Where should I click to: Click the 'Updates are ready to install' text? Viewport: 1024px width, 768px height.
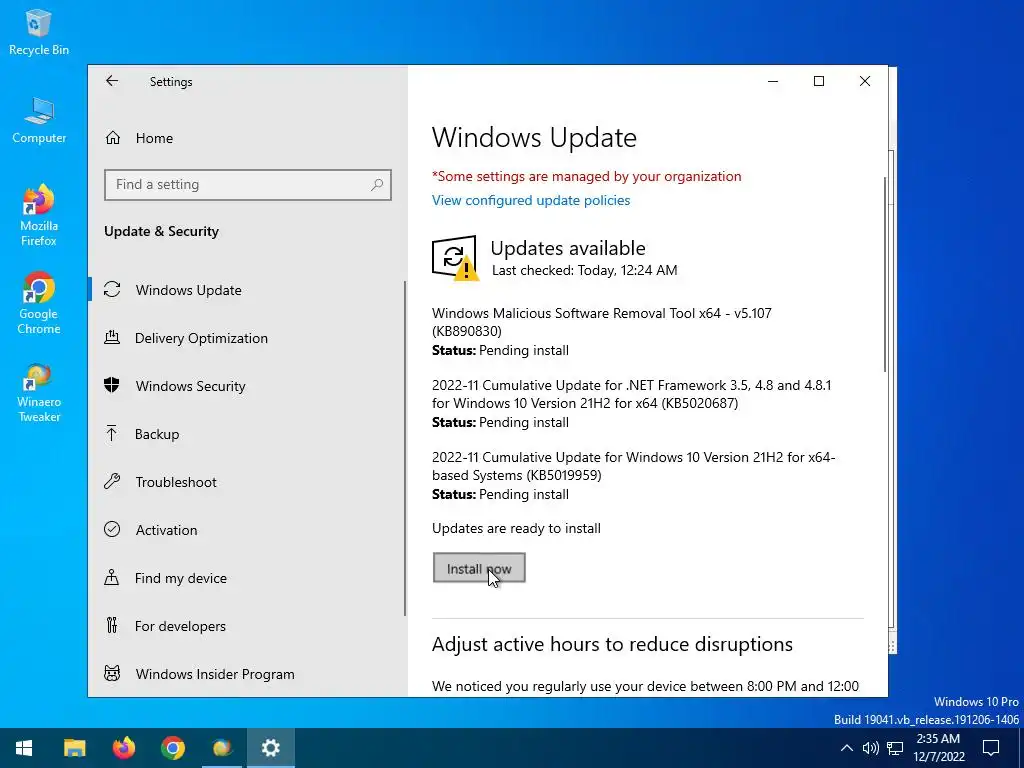(x=516, y=528)
